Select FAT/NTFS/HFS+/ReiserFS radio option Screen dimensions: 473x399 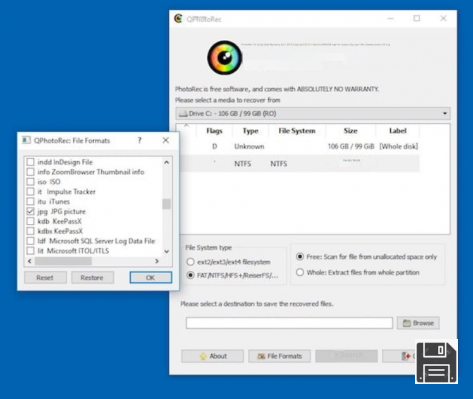point(190,275)
